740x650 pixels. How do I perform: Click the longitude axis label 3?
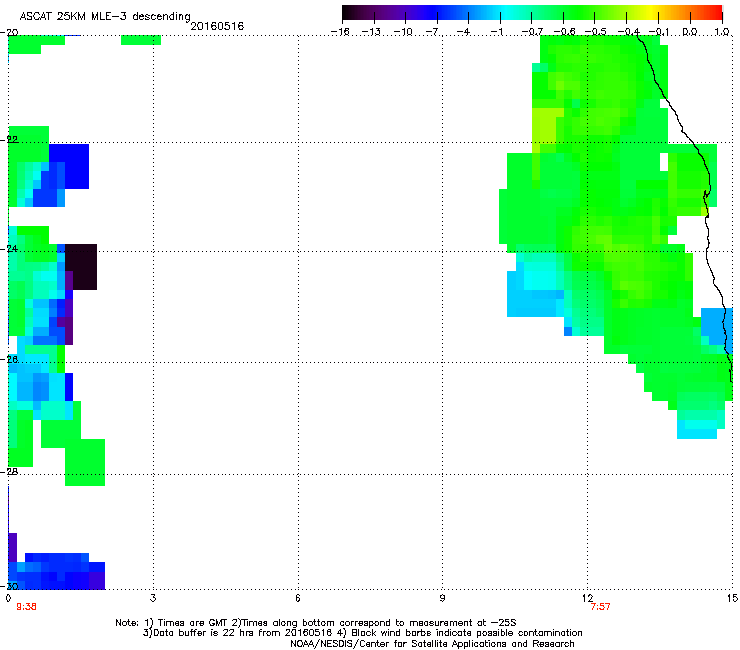click(x=153, y=599)
